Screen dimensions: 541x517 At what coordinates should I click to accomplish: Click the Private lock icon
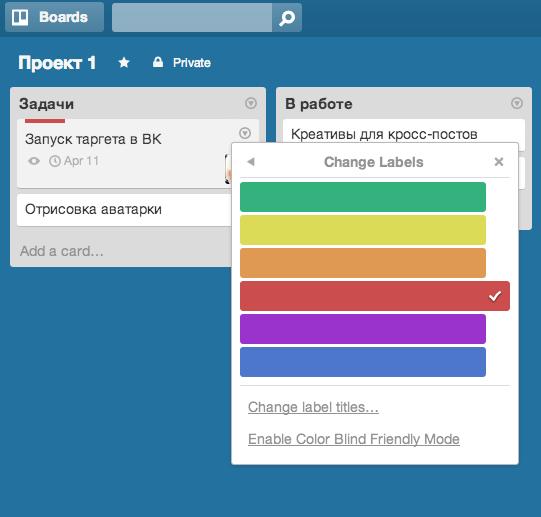158,62
